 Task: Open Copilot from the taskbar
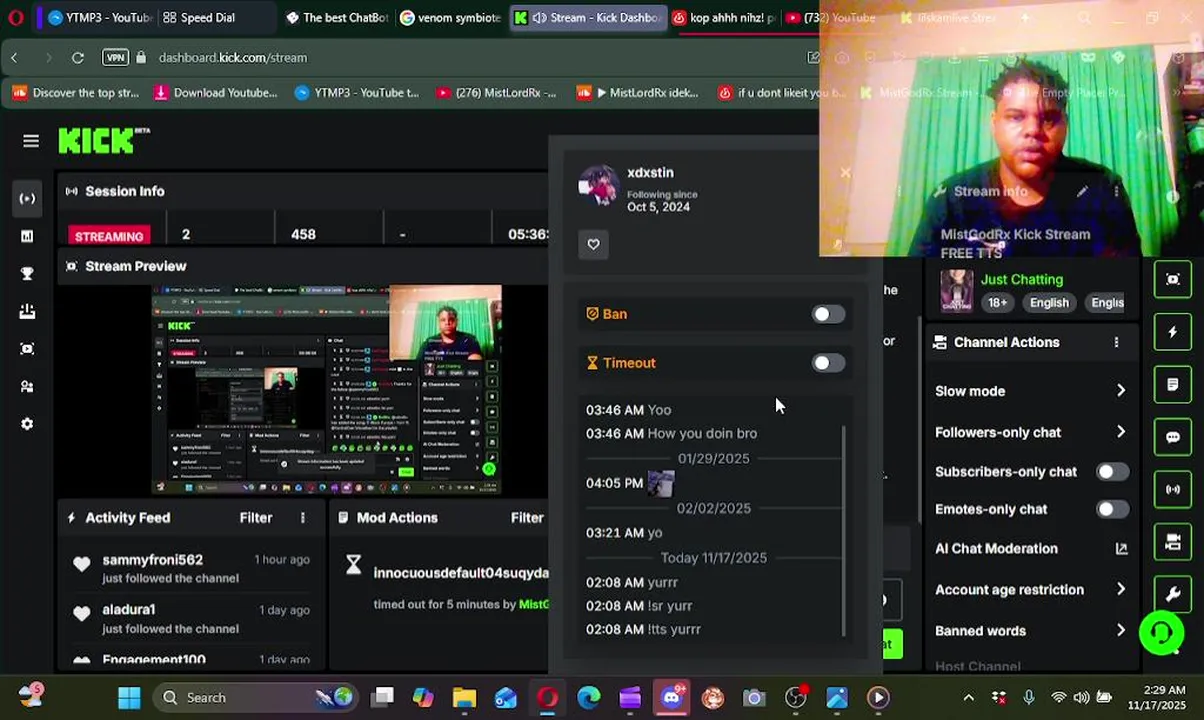click(x=423, y=698)
